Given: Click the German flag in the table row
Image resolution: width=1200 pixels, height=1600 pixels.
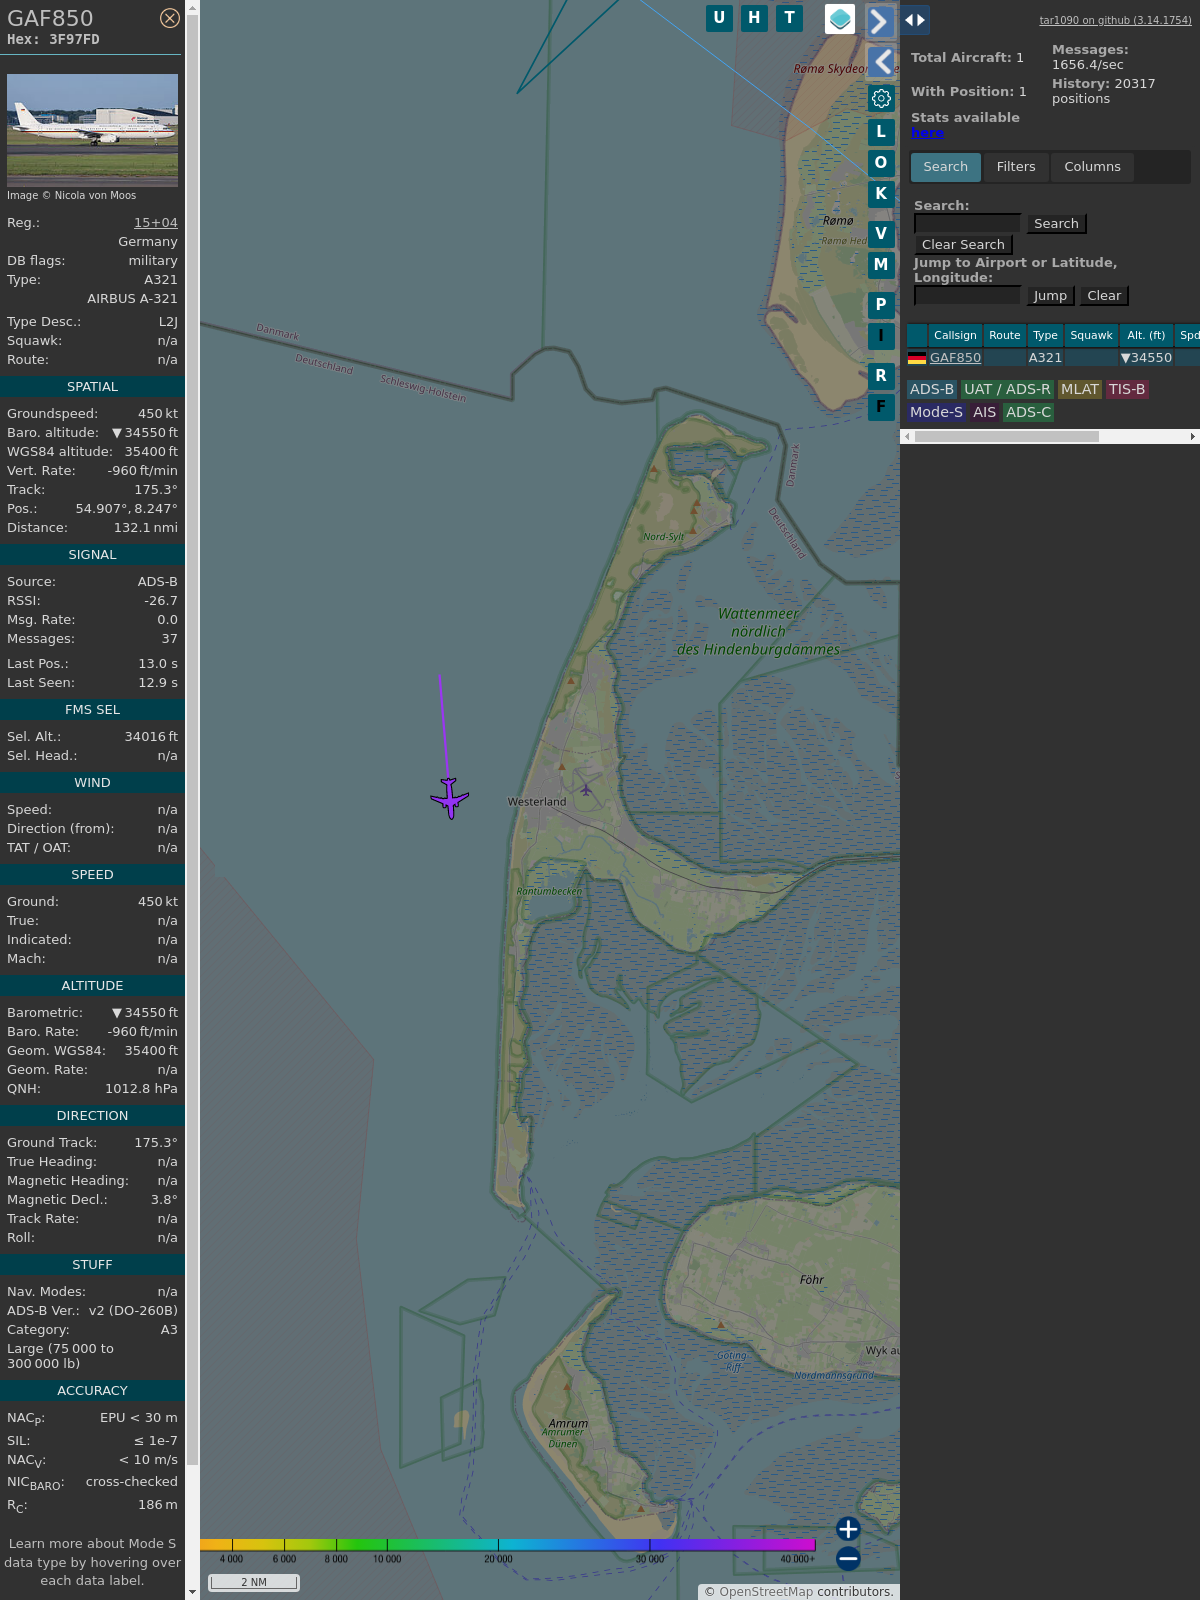Looking at the screenshot, I should (917, 358).
